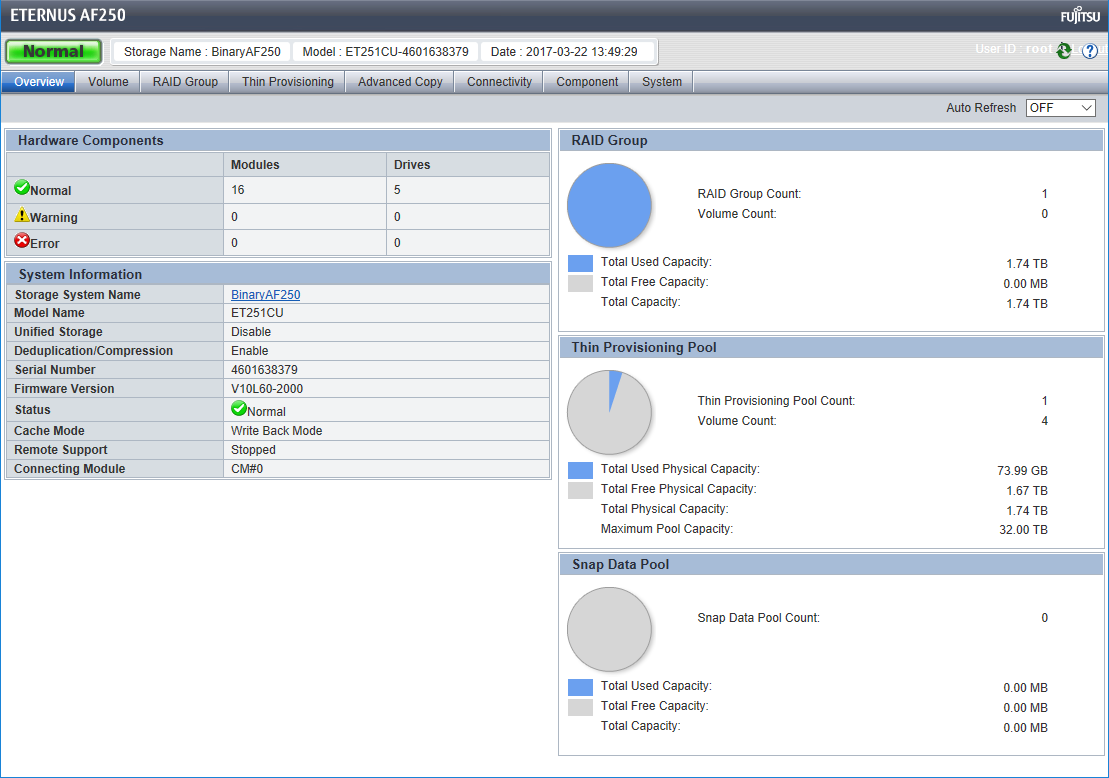Click the Thin Provisioning Pool panel header
This screenshot has height=778, width=1109.
point(831,347)
